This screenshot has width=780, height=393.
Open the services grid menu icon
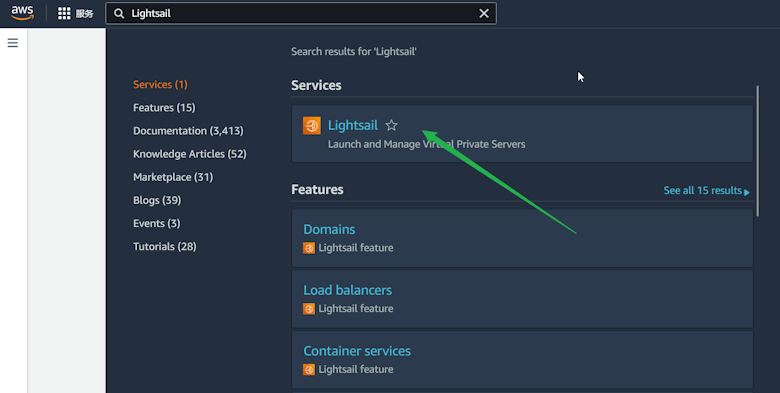coord(64,13)
